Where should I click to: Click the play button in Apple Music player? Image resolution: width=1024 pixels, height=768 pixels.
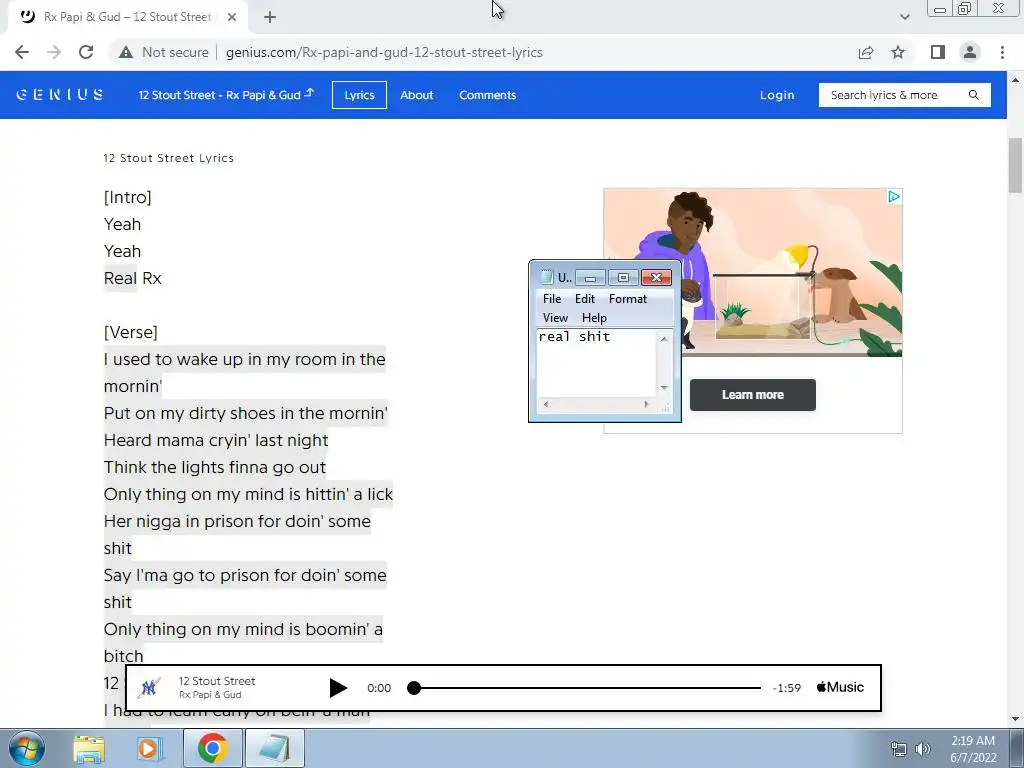coord(338,688)
